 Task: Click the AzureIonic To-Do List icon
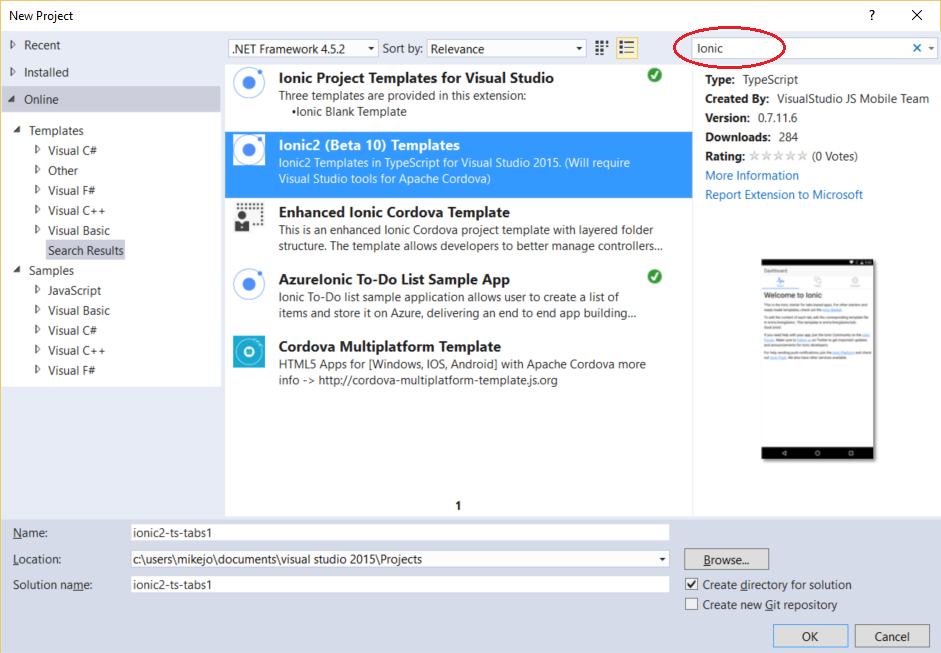249,284
